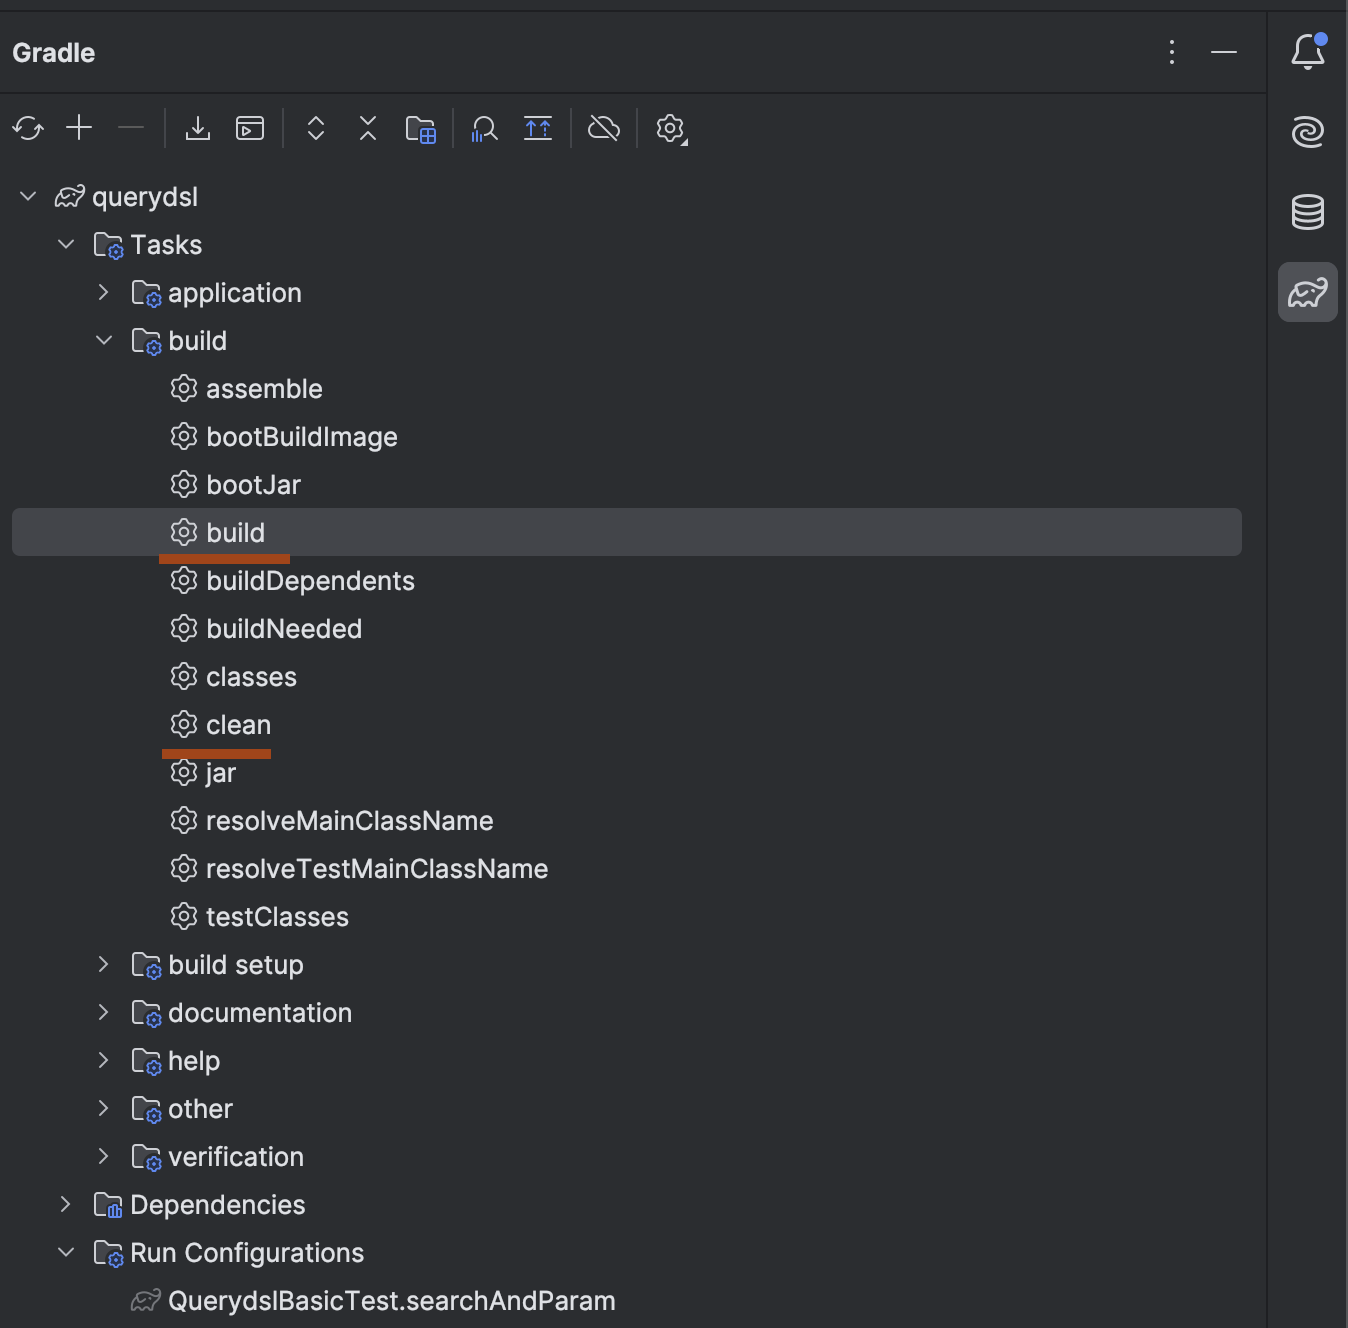The height and width of the screenshot is (1328, 1348).
Task: Click Analyze Dependencies toolbar icon
Action: coord(485,129)
